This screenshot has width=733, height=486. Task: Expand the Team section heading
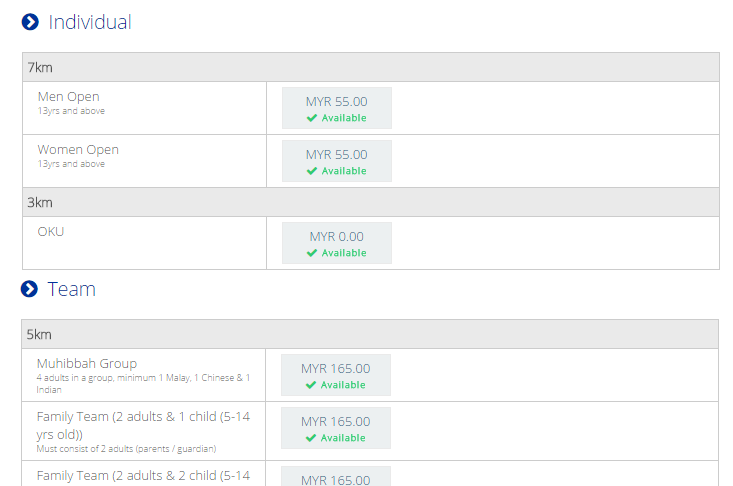click(x=72, y=289)
